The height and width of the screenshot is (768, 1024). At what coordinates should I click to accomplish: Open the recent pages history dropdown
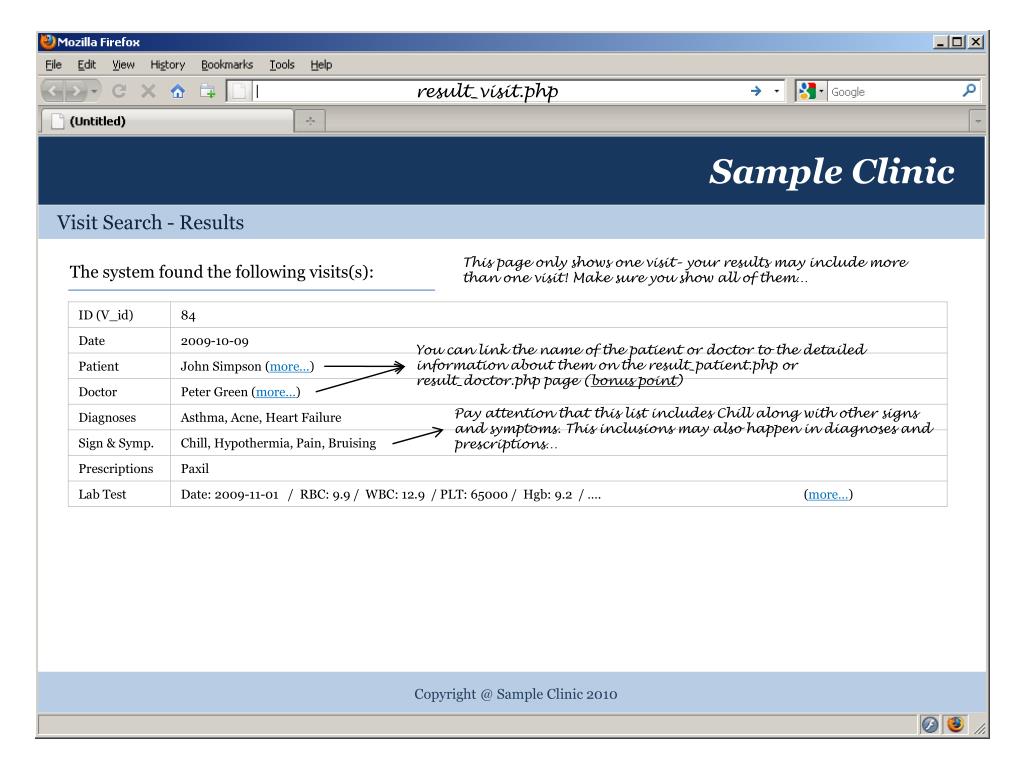[x=94, y=91]
